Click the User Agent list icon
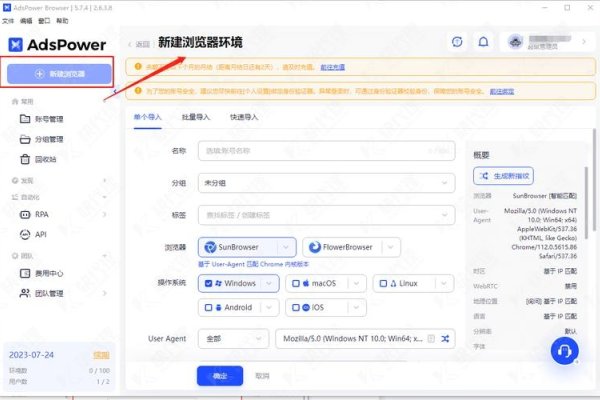600x400 pixels. click(x=431, y=339)
